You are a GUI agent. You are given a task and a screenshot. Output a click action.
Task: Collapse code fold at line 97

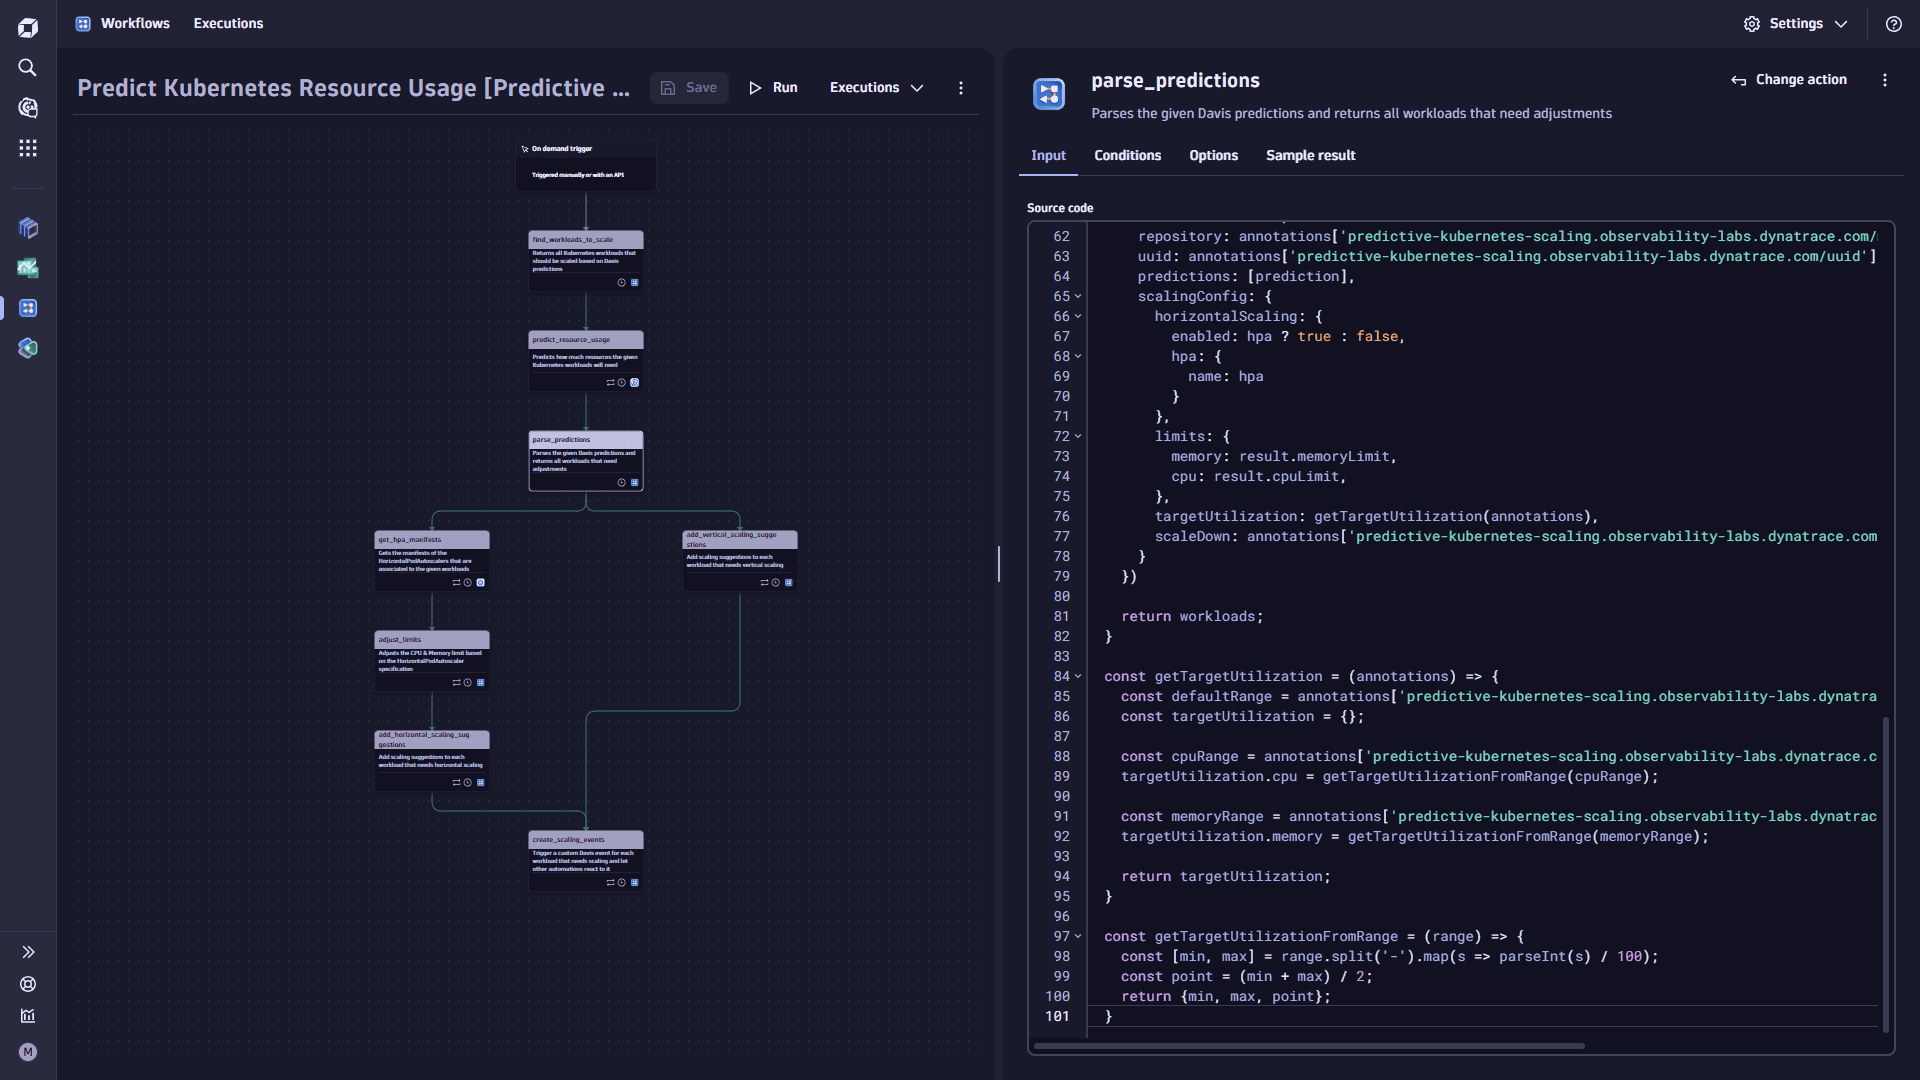(x=1078, y=937)
